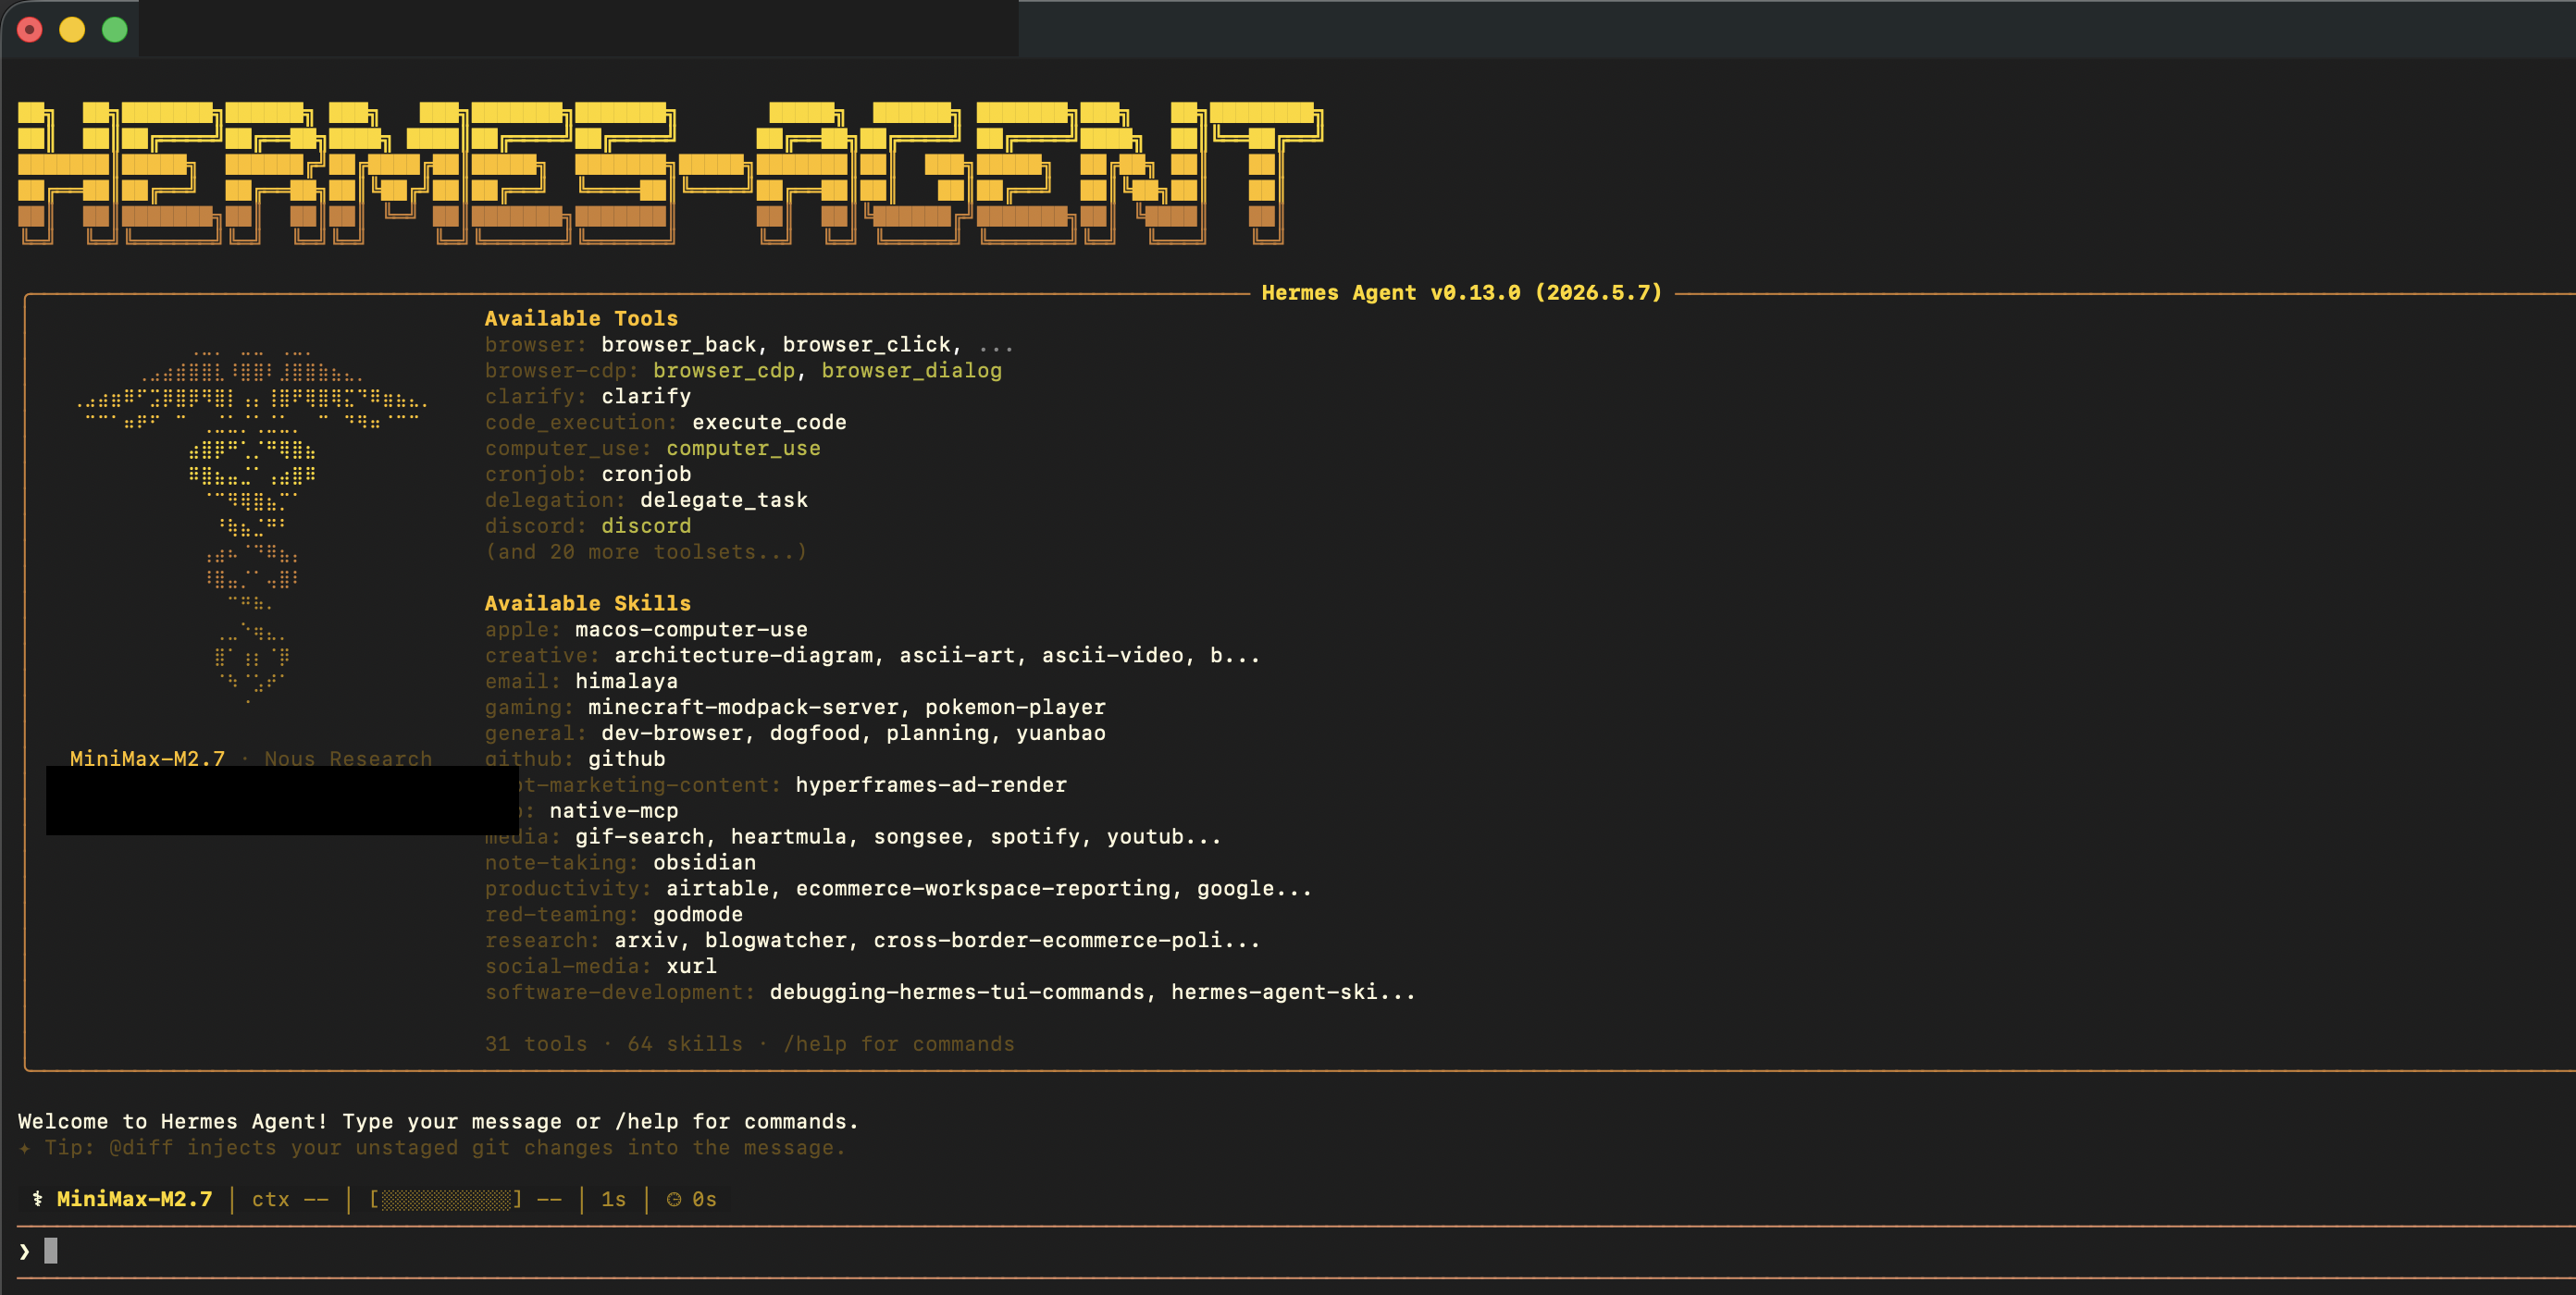Click the caduceus ASCII art logo
This screenshot has width=2576, height=1295.
click(x=251, y=527)
